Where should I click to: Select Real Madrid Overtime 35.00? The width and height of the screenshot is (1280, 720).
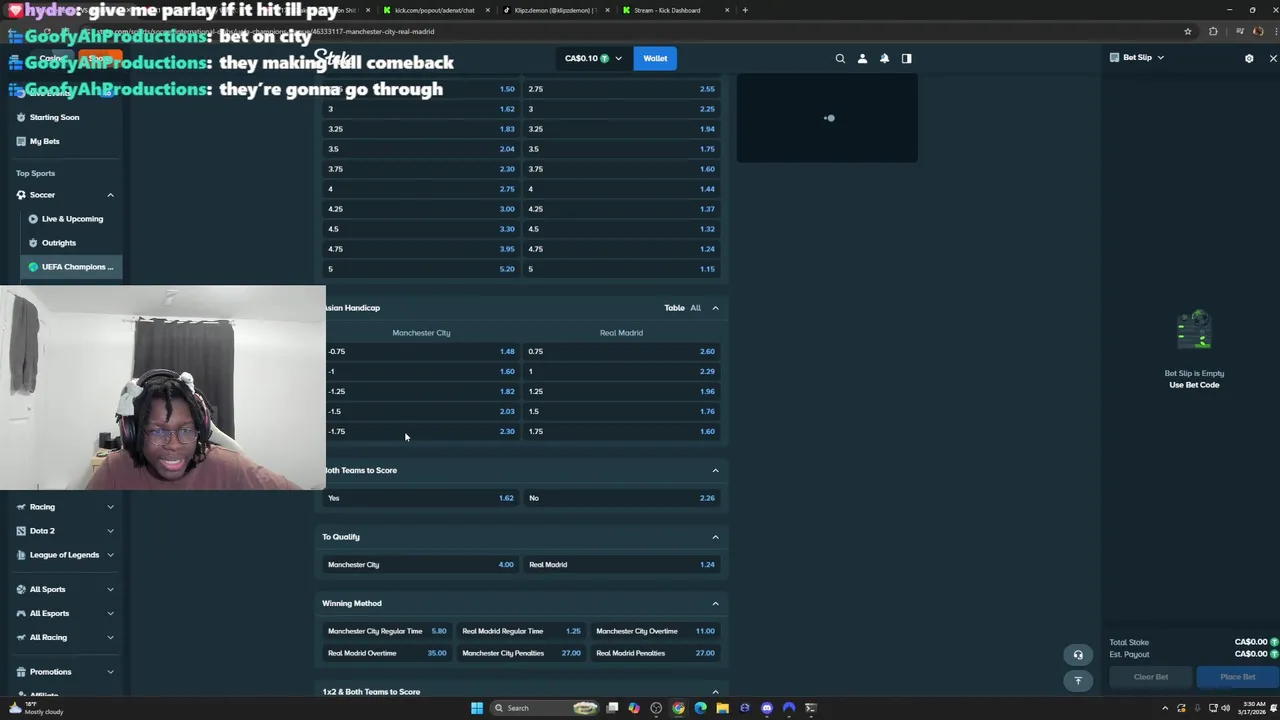click(x=387, y=653)
